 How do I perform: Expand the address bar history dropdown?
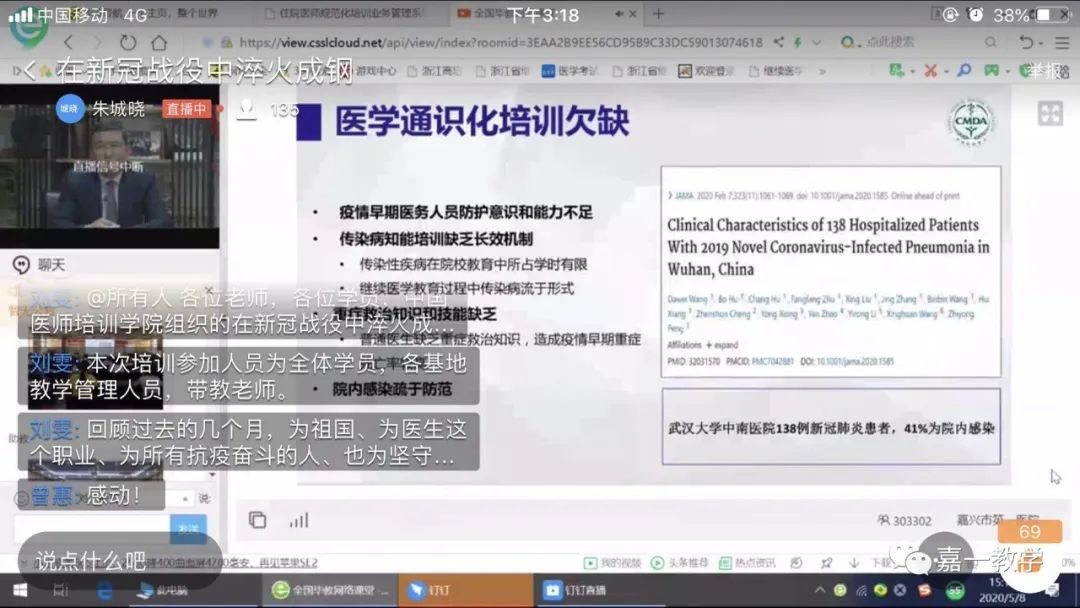(x=816, y=43)
